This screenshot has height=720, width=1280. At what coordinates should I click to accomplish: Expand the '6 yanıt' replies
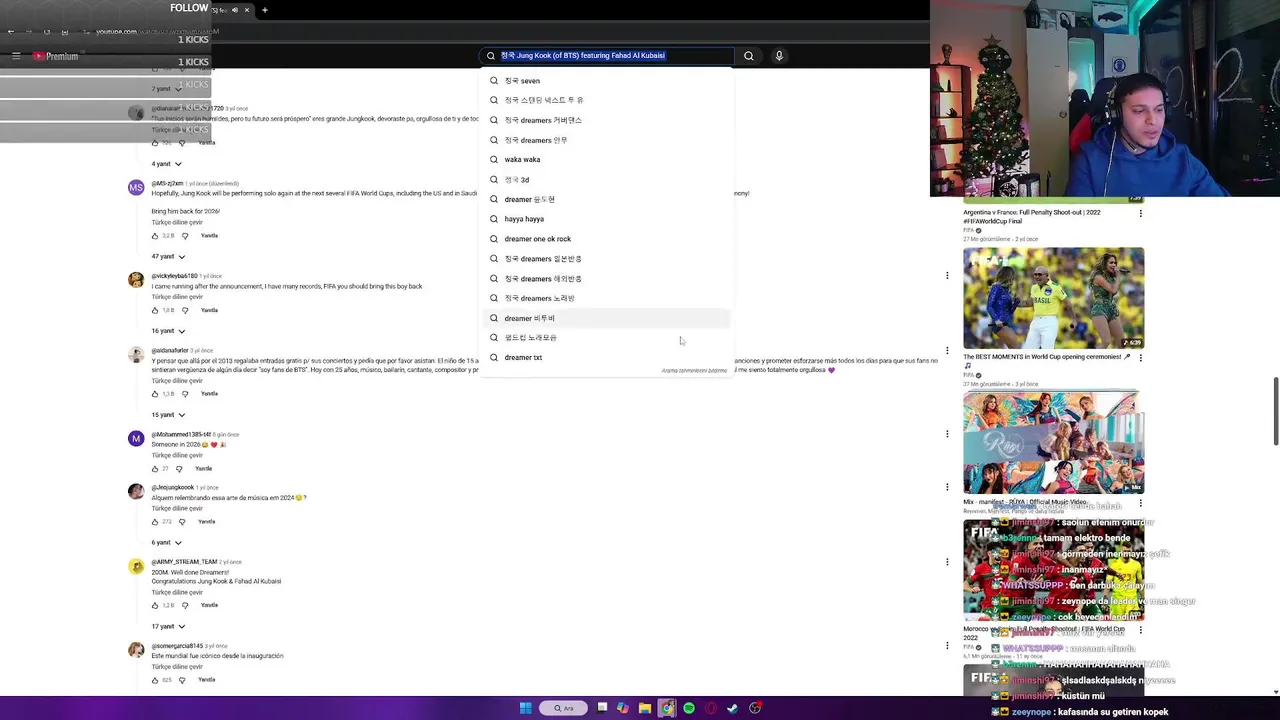point(166,543)
